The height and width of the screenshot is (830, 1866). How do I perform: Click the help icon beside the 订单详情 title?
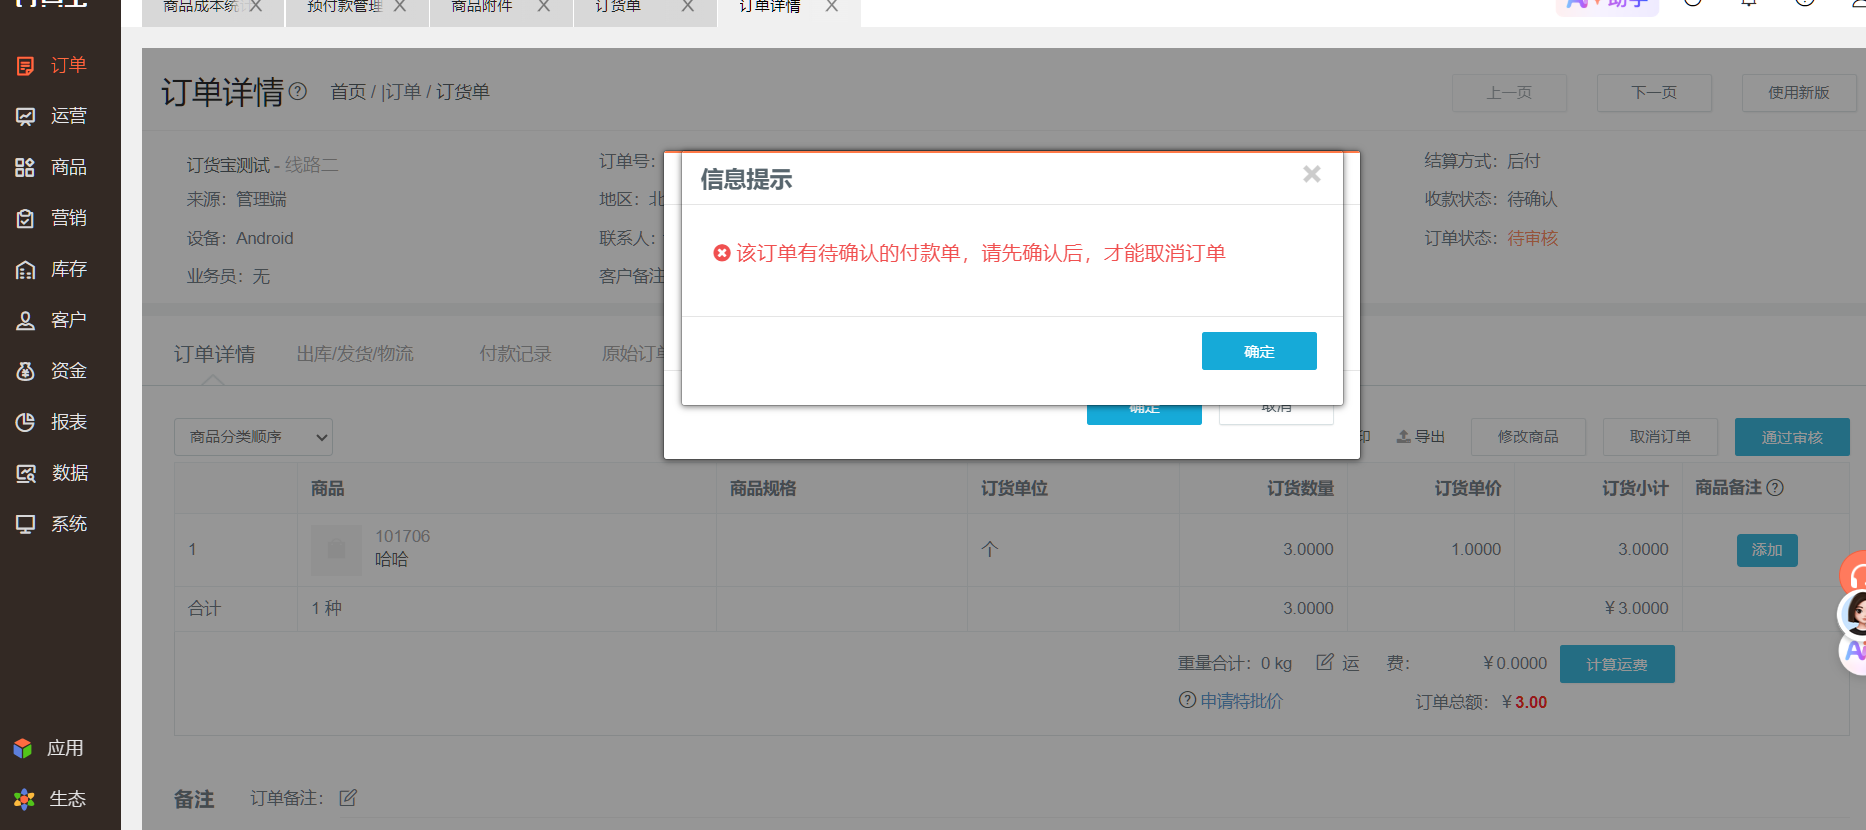tap(298, 92)
